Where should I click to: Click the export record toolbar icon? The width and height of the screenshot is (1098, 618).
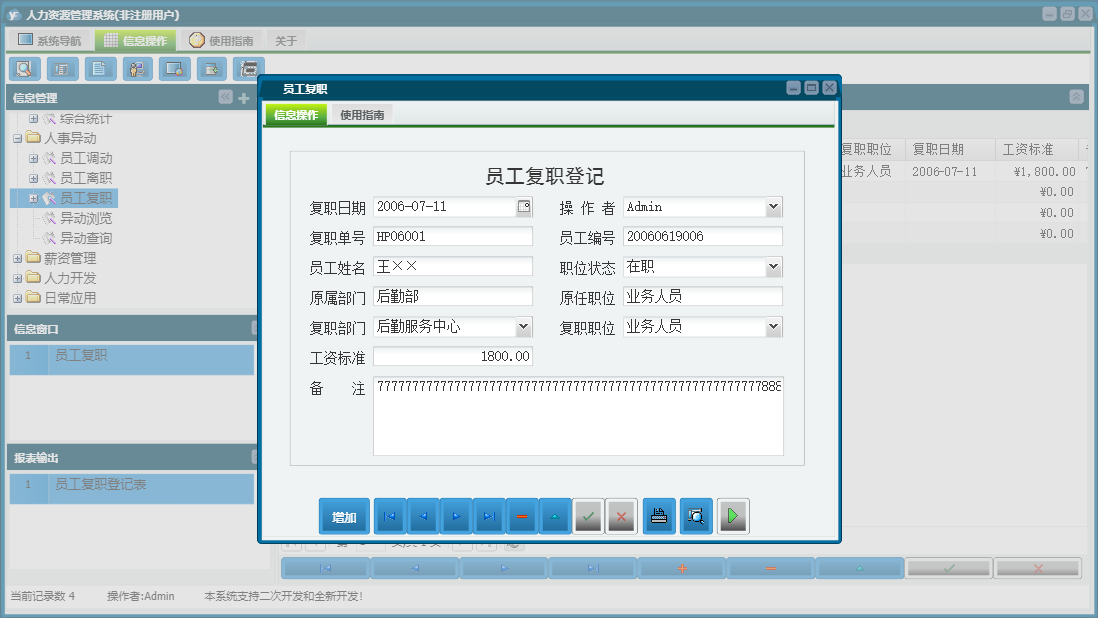[x=212, y=68]
